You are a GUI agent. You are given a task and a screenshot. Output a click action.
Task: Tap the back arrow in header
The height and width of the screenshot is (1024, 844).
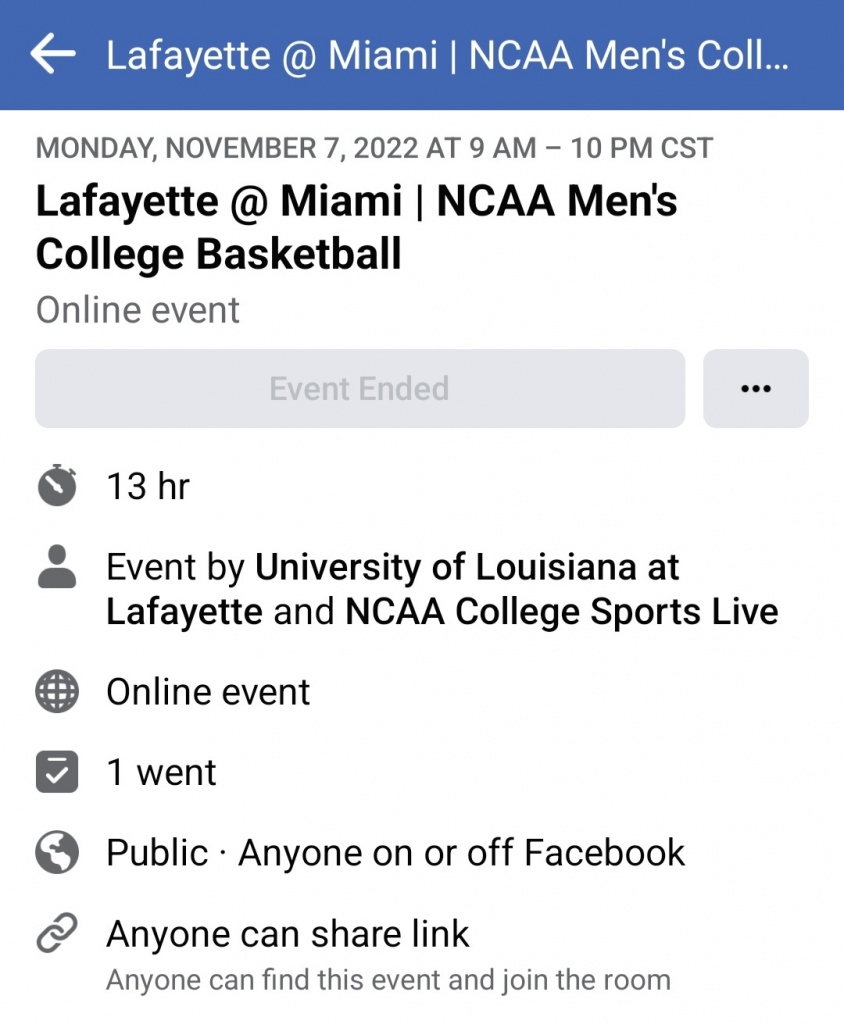coord(53,54)
